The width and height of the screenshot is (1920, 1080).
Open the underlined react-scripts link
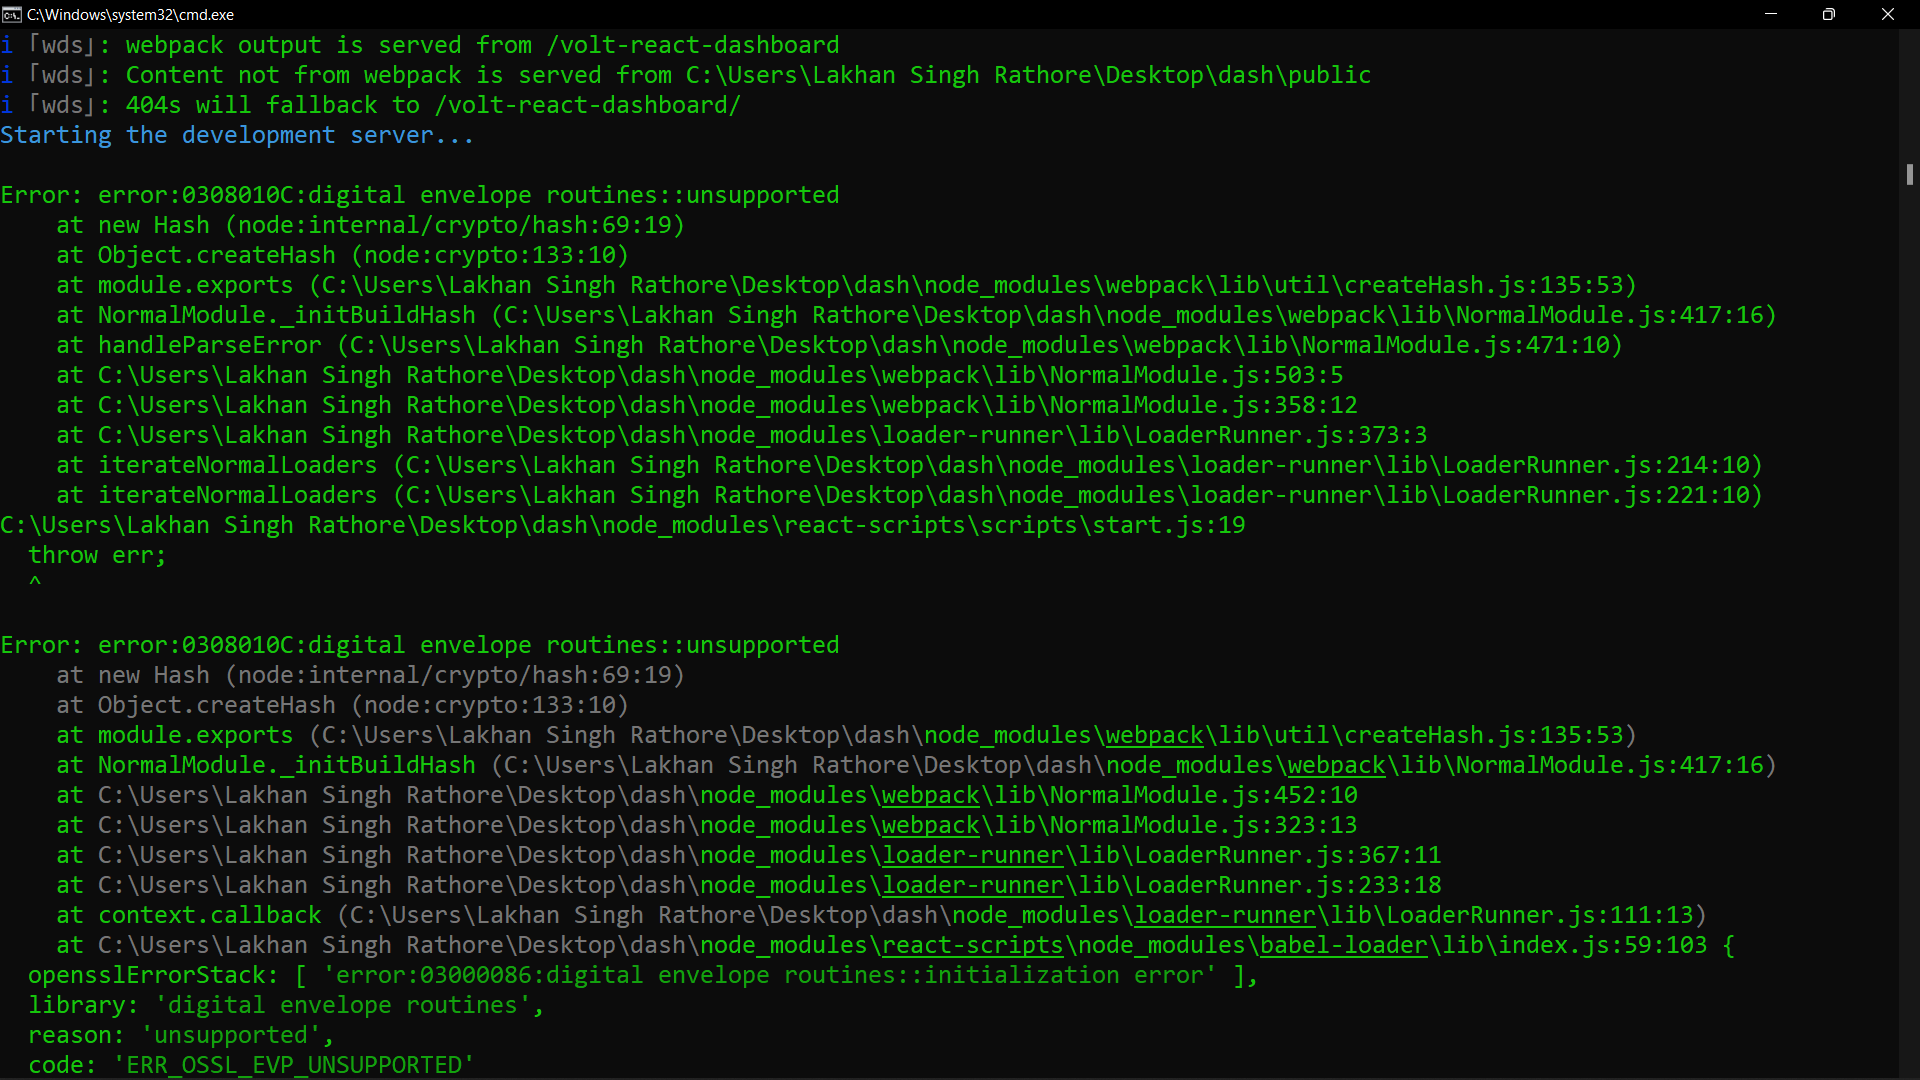[x=972, y=946]
